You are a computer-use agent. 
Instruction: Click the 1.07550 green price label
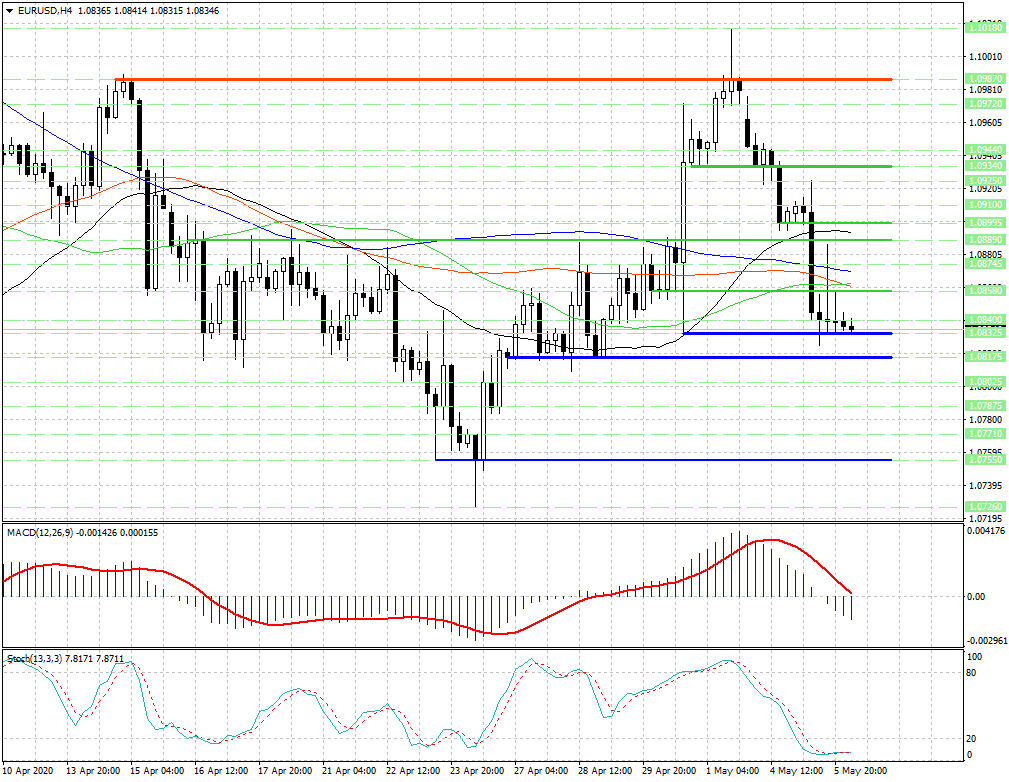pos(986,460)
